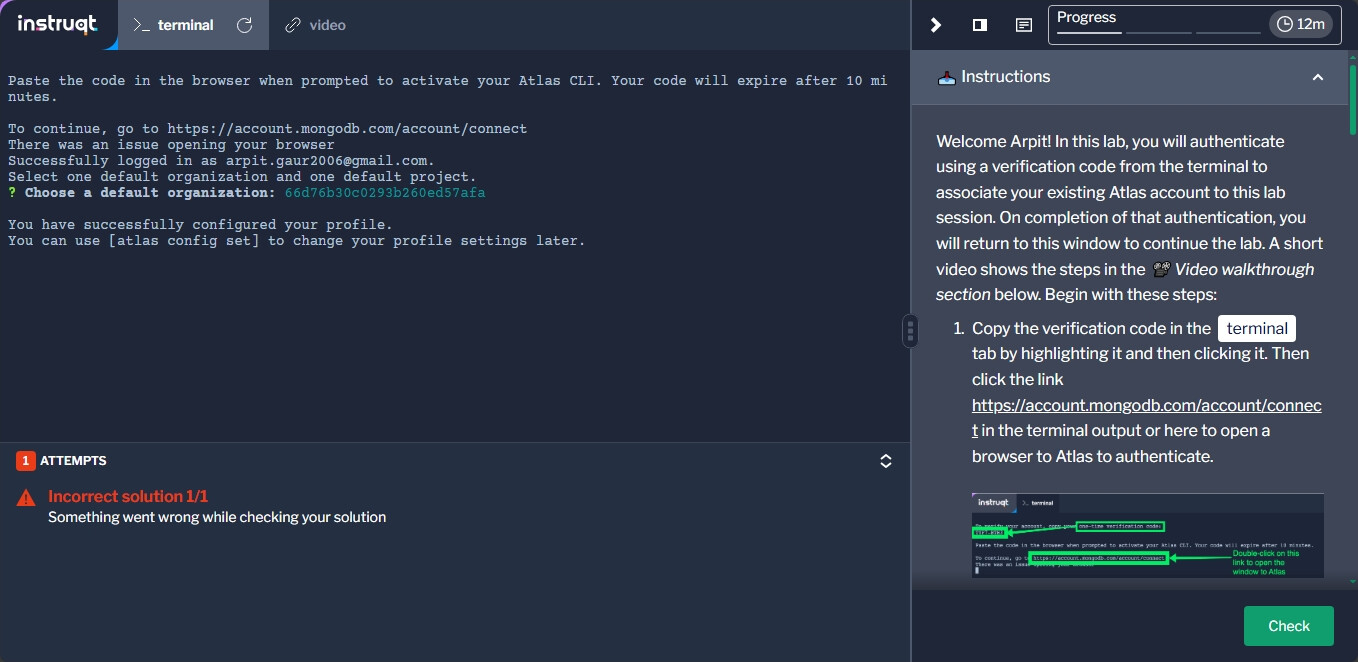Refresh the terminal tab

pos(244,25)
